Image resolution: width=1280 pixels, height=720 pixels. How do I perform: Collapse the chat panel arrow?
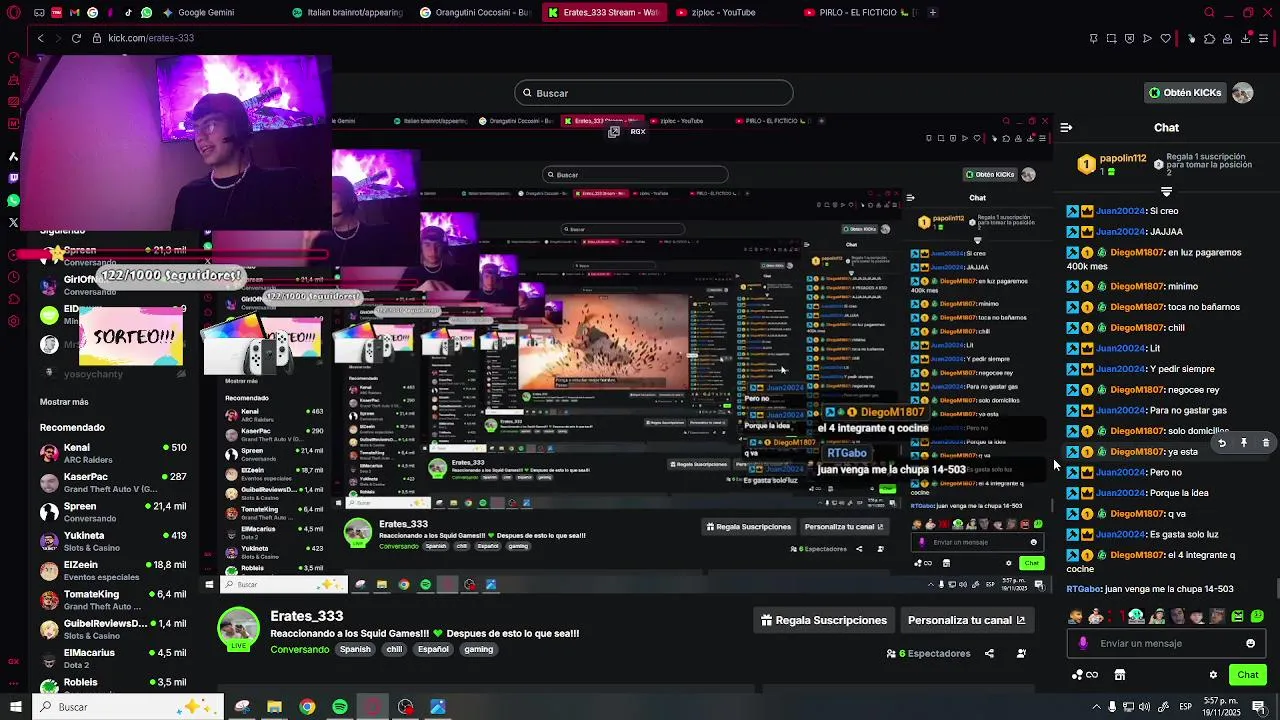pyautogui.click(x=1066, y=128)
